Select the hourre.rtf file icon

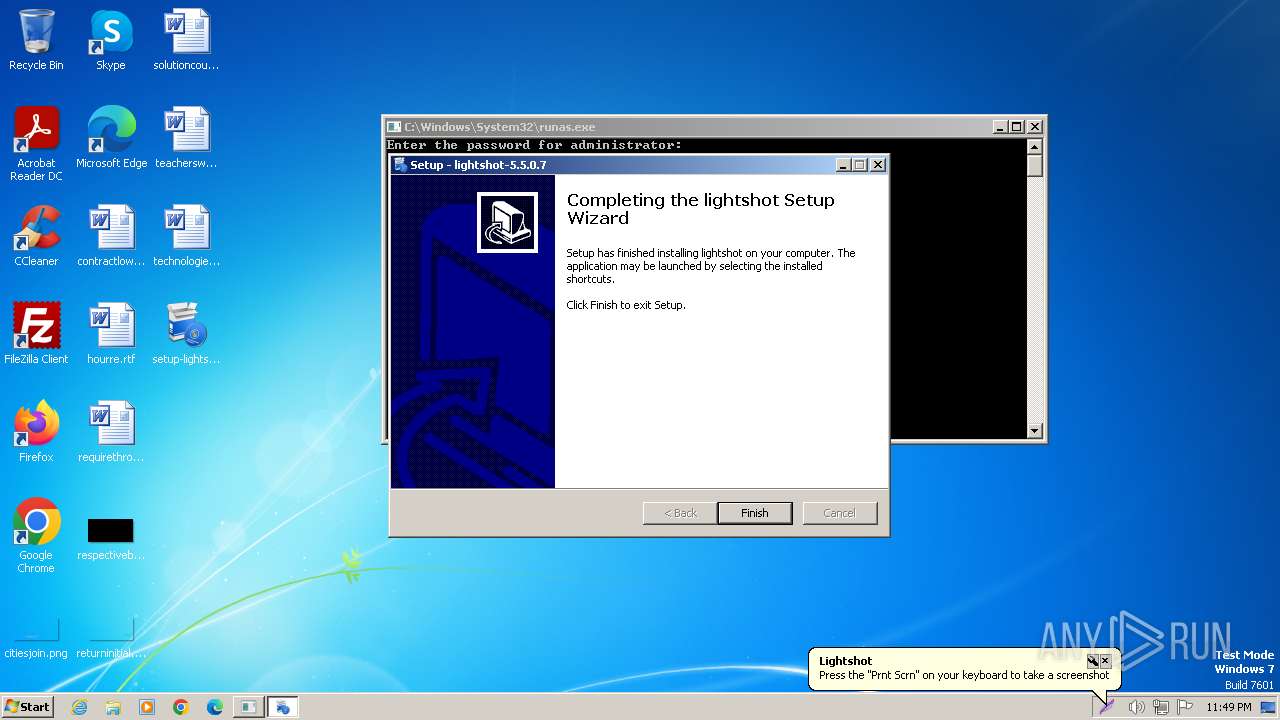point(111,334)
